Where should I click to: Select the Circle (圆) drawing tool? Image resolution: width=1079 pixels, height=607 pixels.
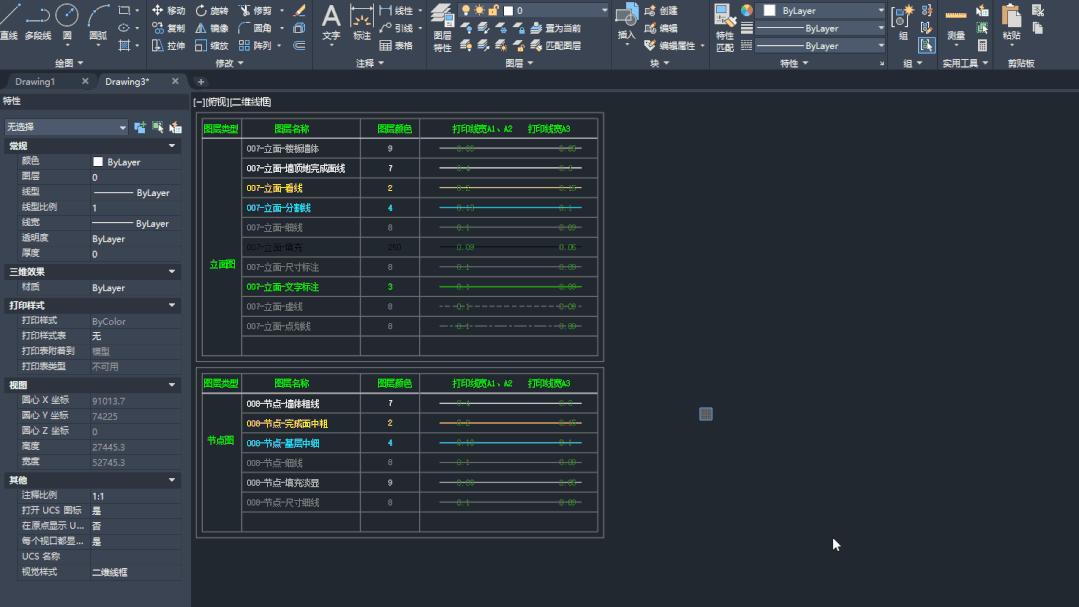pyautogui.click(x=67, y=20)
